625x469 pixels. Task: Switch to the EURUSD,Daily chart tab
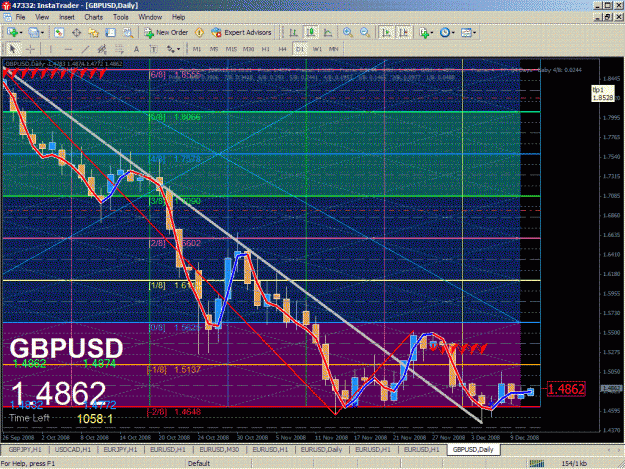tap(321, 449)
